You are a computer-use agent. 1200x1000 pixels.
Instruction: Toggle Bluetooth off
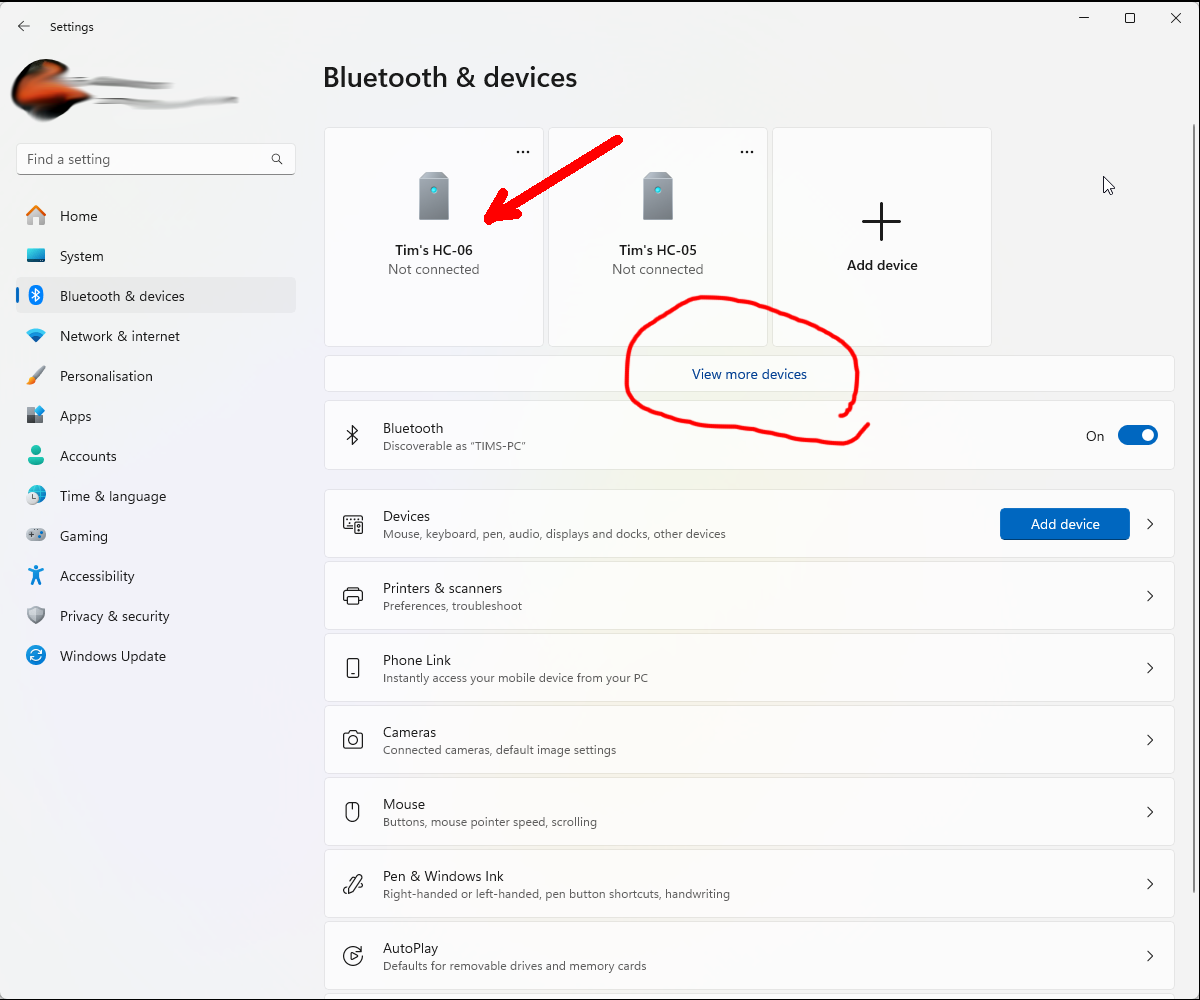click(1137, 435)
